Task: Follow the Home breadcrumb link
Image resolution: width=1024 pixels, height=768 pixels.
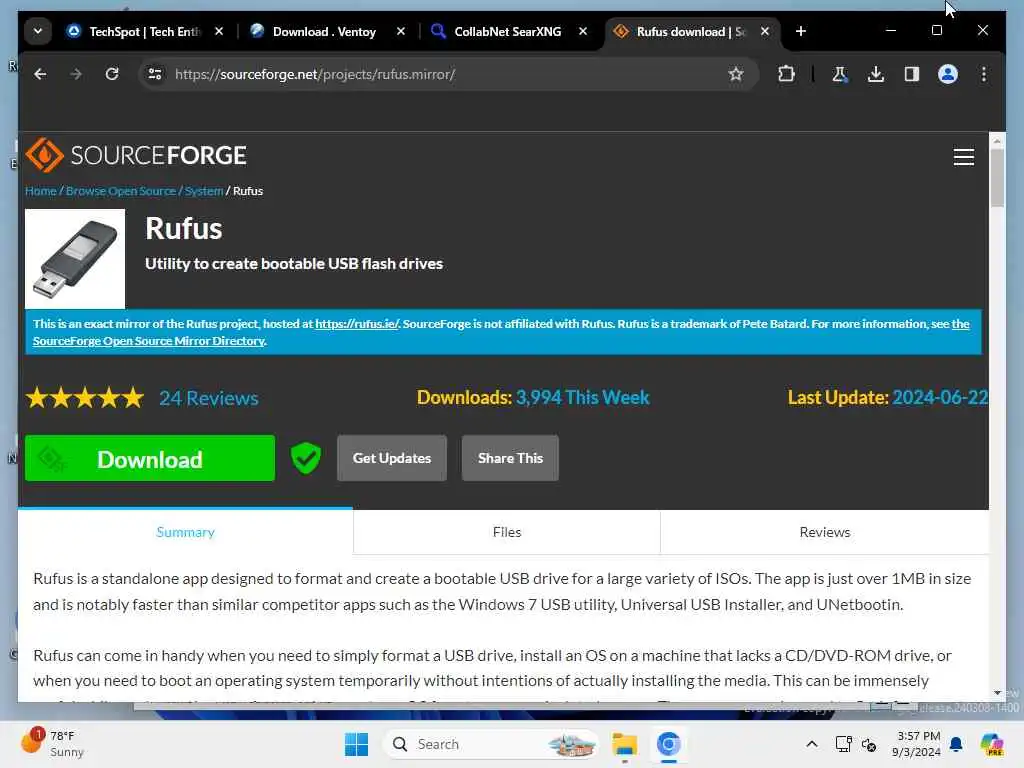Action: pyautogui.click(x=40, y=191)
